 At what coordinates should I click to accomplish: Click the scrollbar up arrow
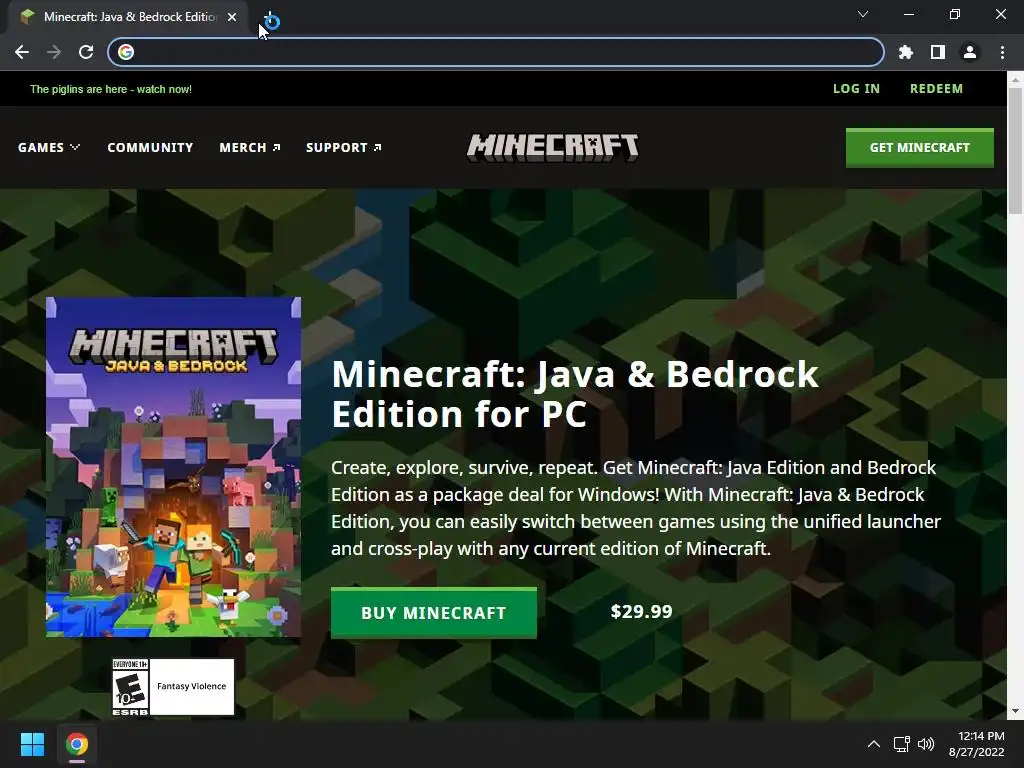click(1015, 80)
